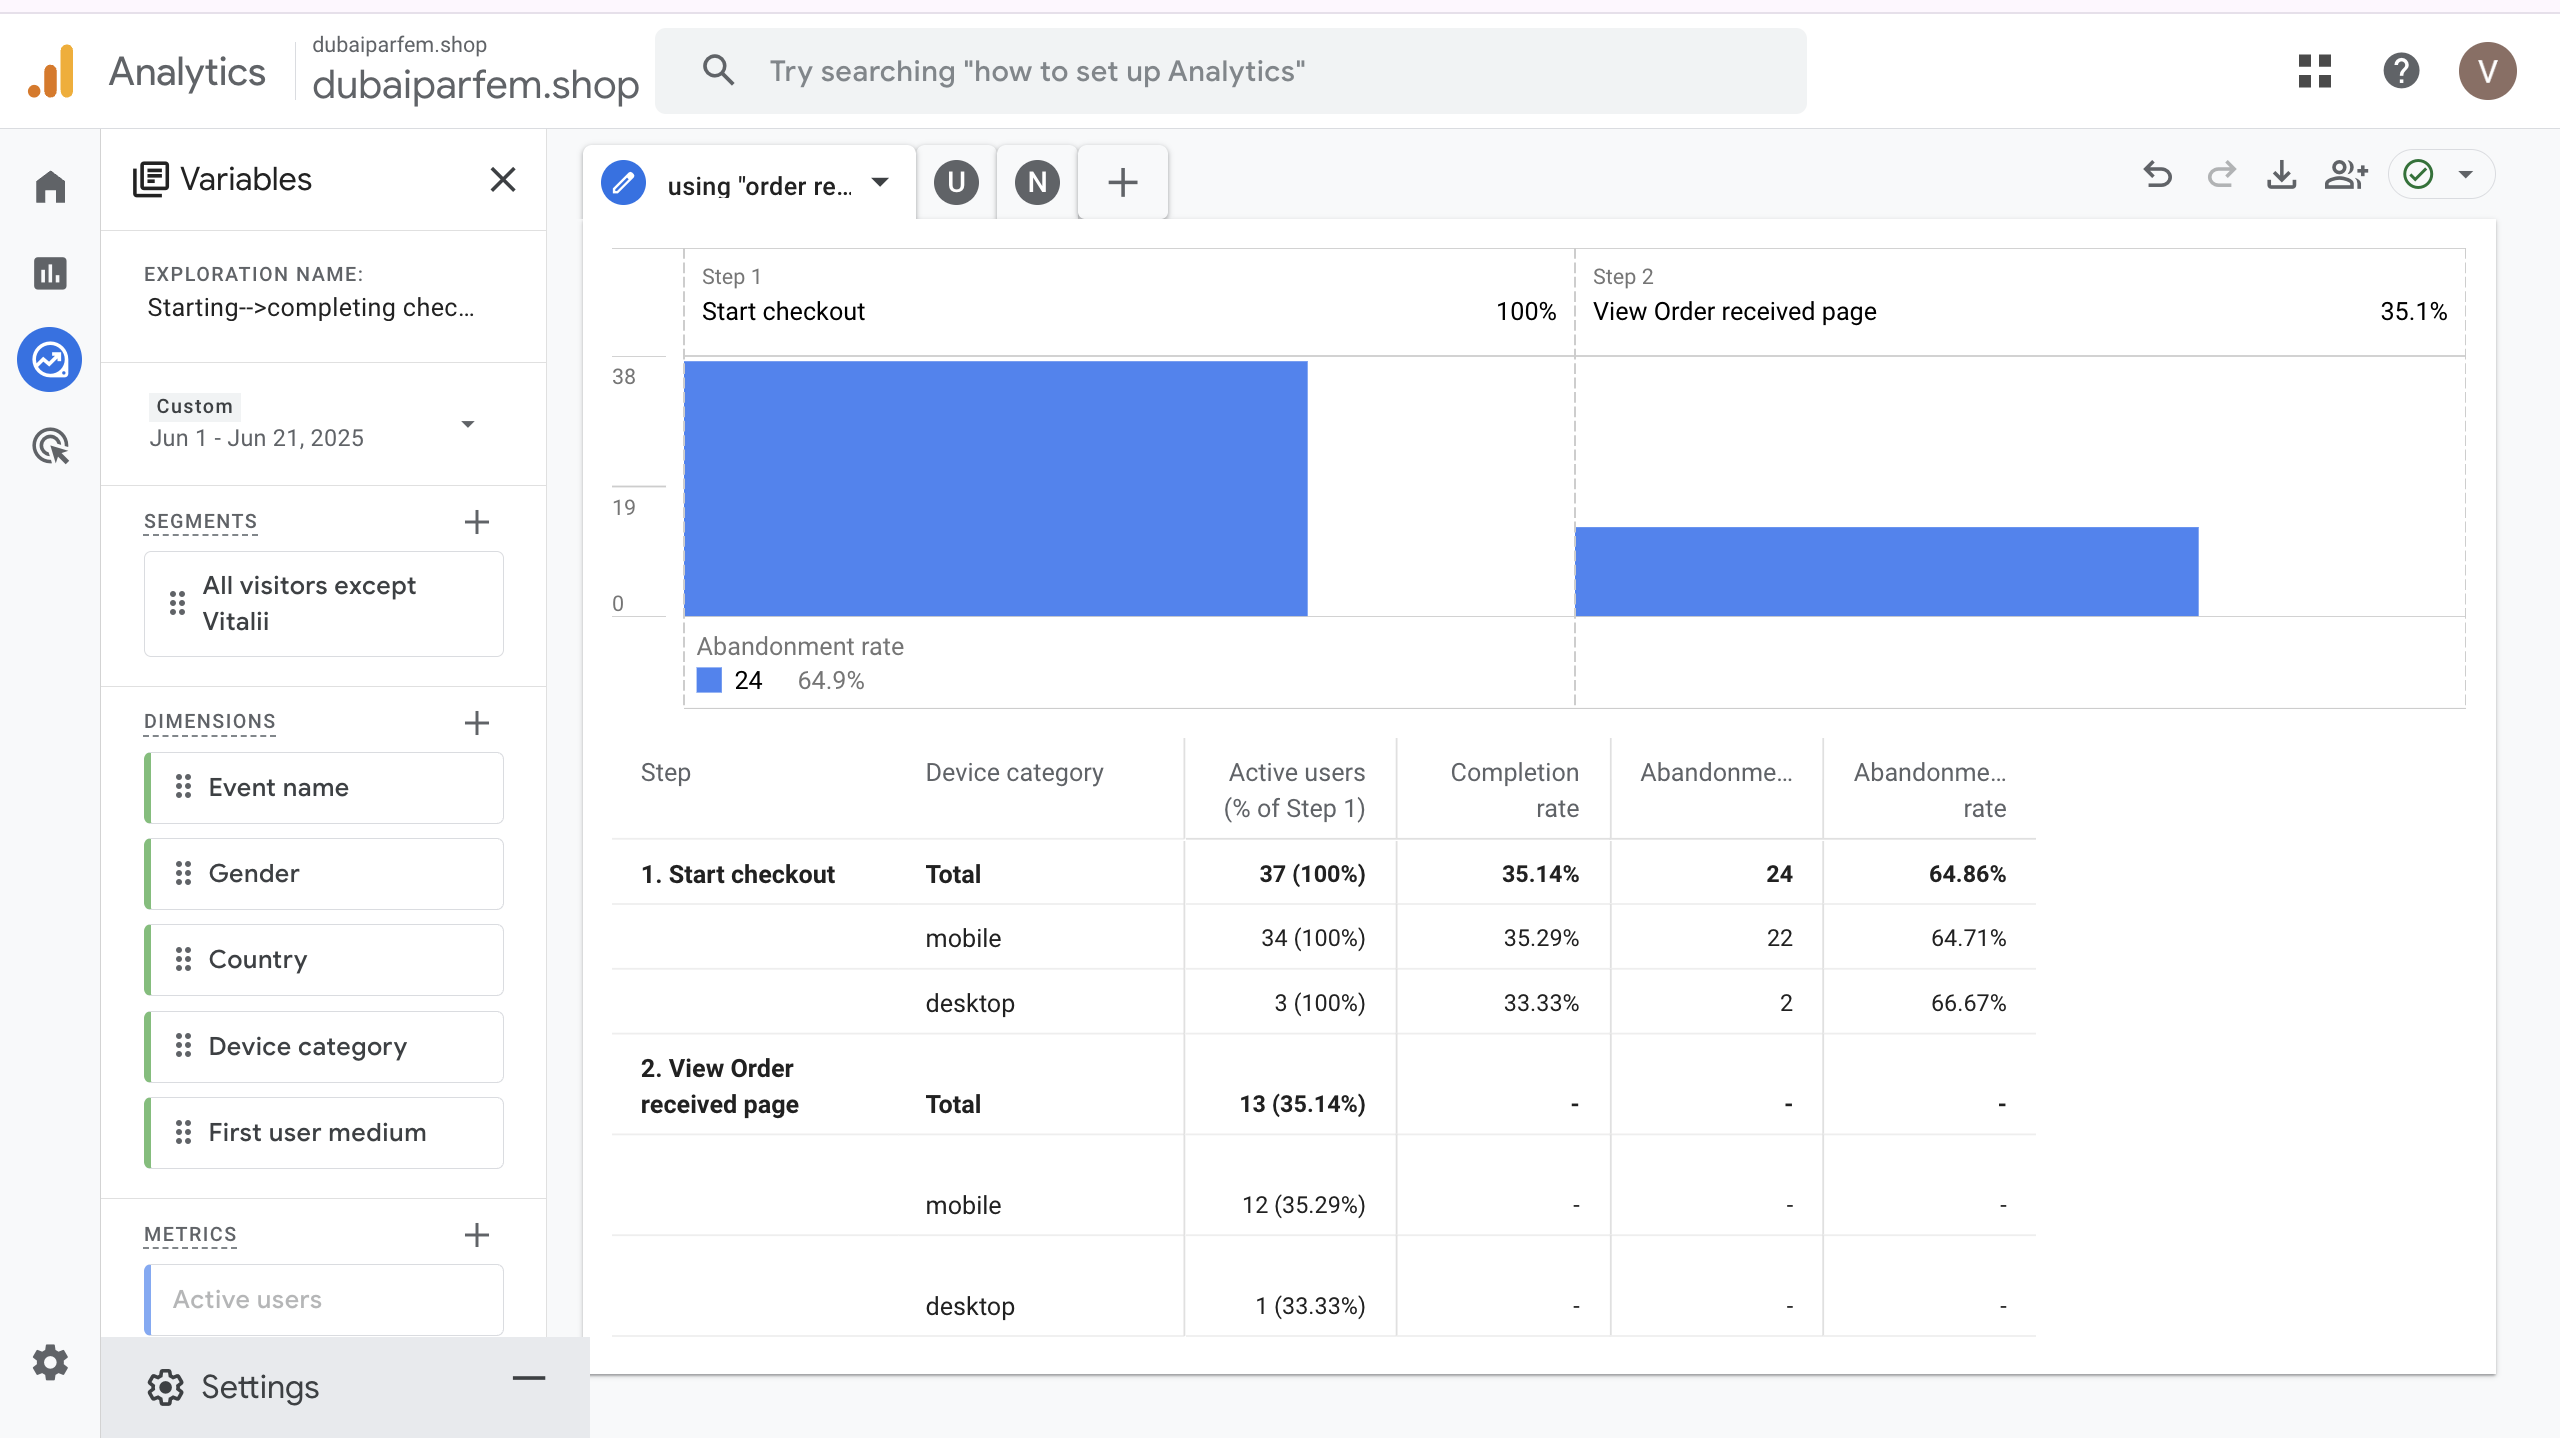Click the undo arrow icon
Viewport: 2560px width, 1438px height.
(2158, 175)
